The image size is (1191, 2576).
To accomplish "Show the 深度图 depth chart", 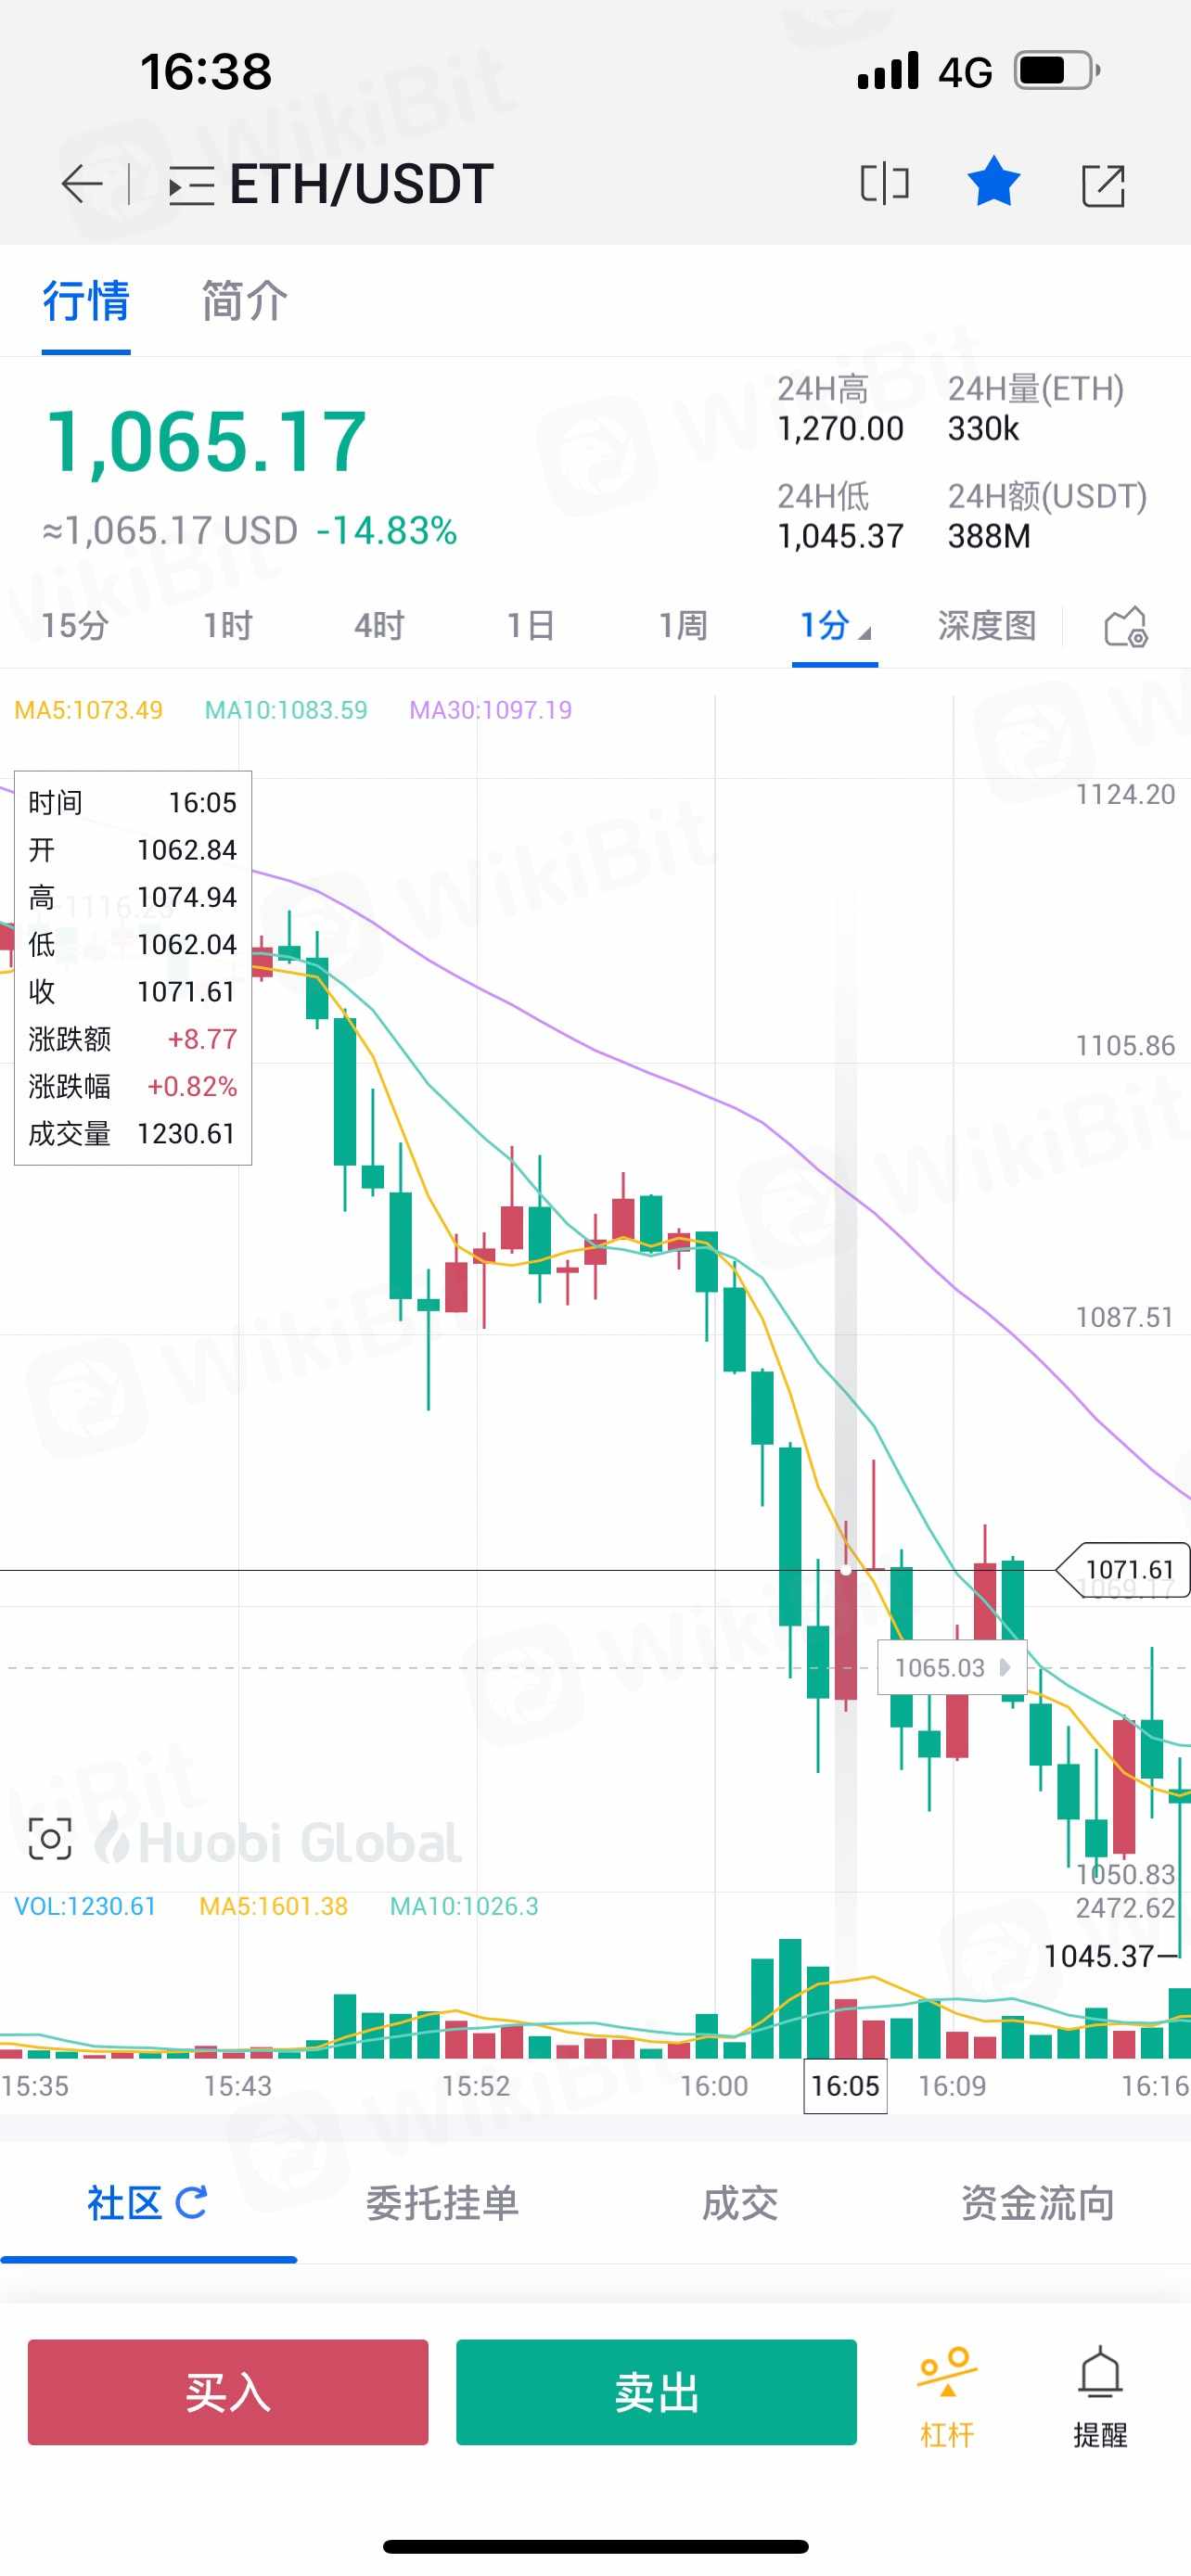I will 986,626.
